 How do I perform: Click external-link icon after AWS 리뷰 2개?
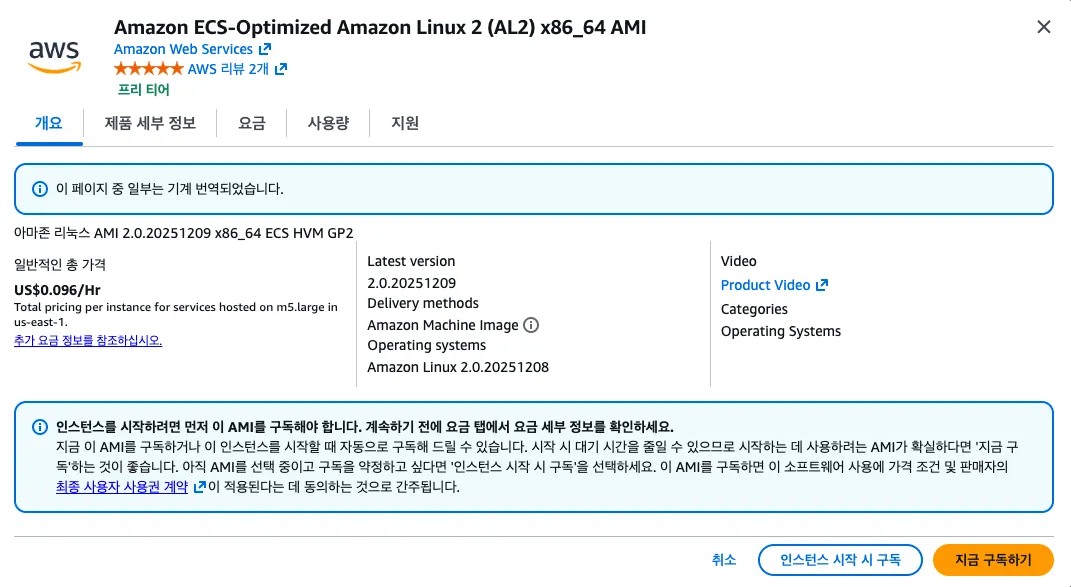click(x=281, y=69)
